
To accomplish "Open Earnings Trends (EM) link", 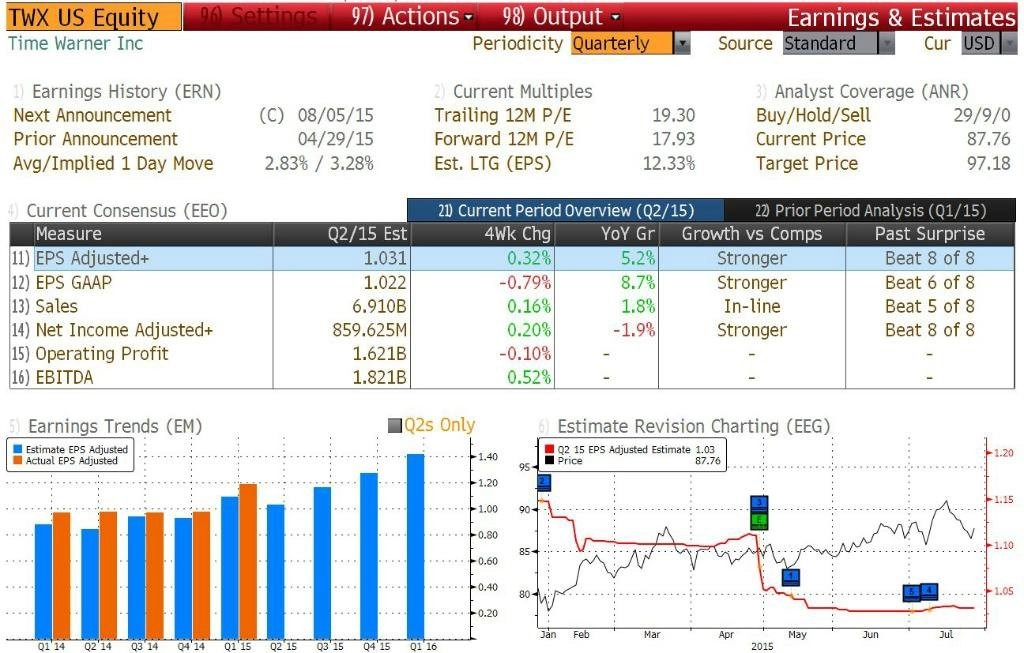I will click(115, 426).
